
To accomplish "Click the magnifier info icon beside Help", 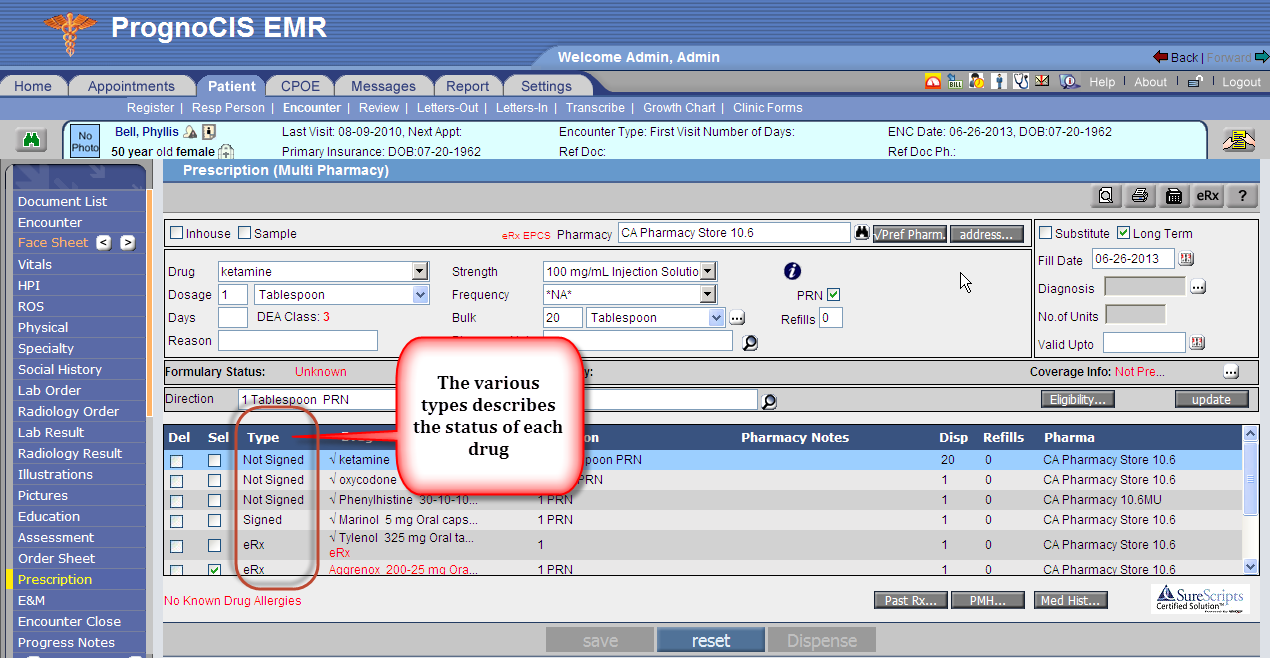I will 1069,82.
